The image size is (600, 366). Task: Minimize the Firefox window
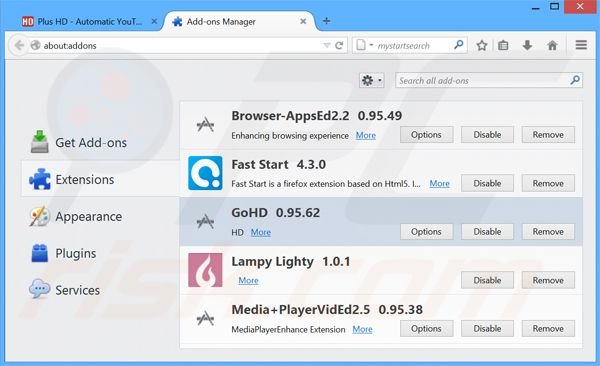[x=535, y=7]
